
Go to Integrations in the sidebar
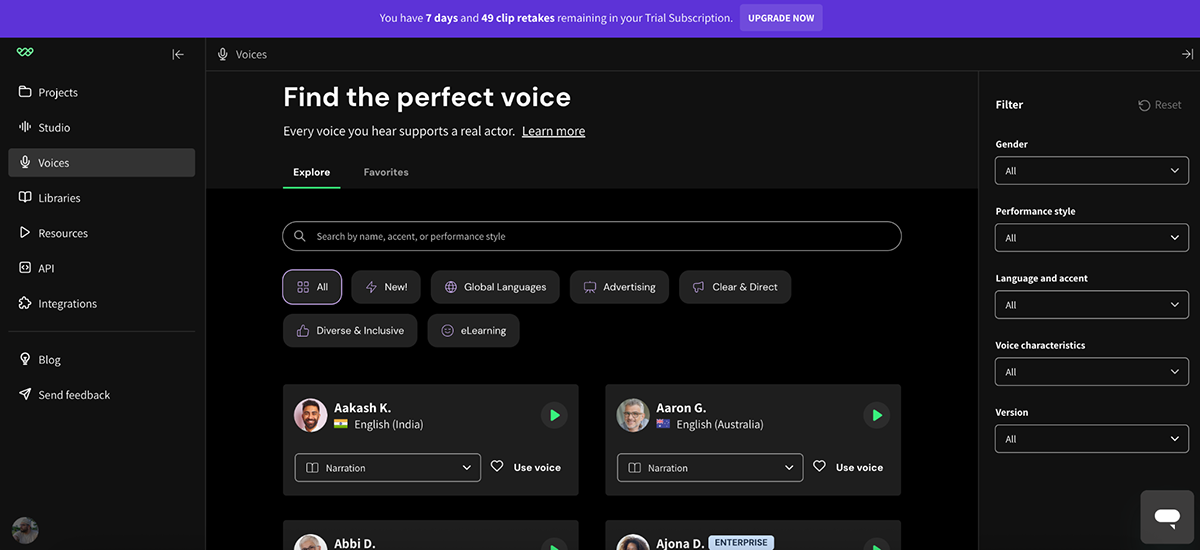[x=67, y=304]
